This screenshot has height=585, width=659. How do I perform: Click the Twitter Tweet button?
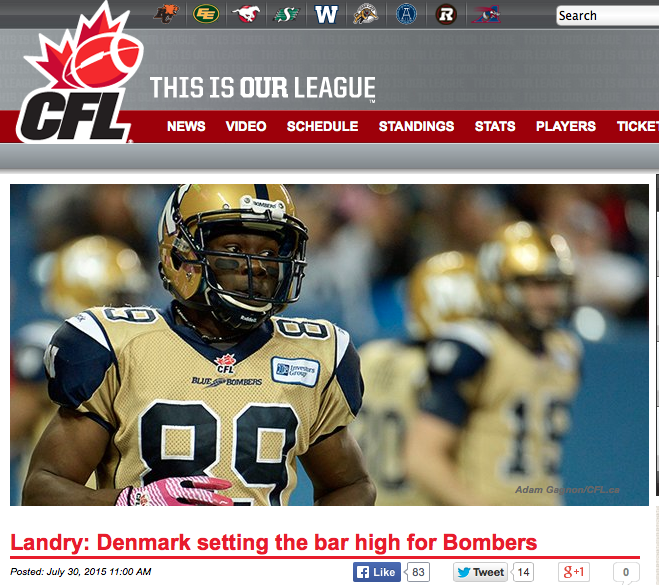coord(480,572)
